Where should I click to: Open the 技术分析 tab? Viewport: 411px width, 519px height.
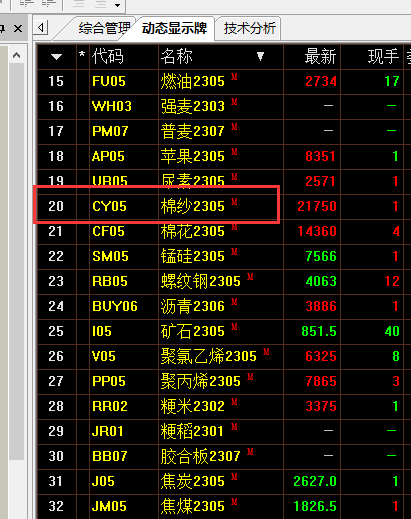250,28
